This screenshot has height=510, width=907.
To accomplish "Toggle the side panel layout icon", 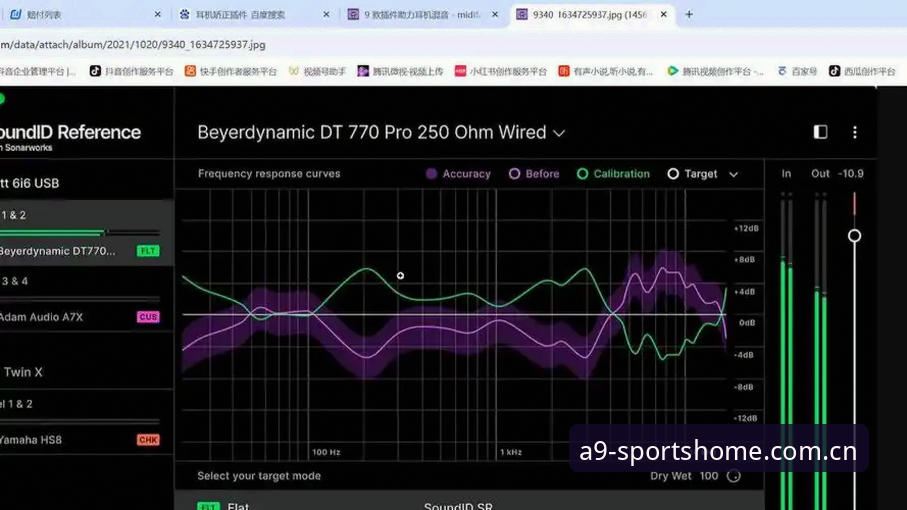I will point(820,132).
